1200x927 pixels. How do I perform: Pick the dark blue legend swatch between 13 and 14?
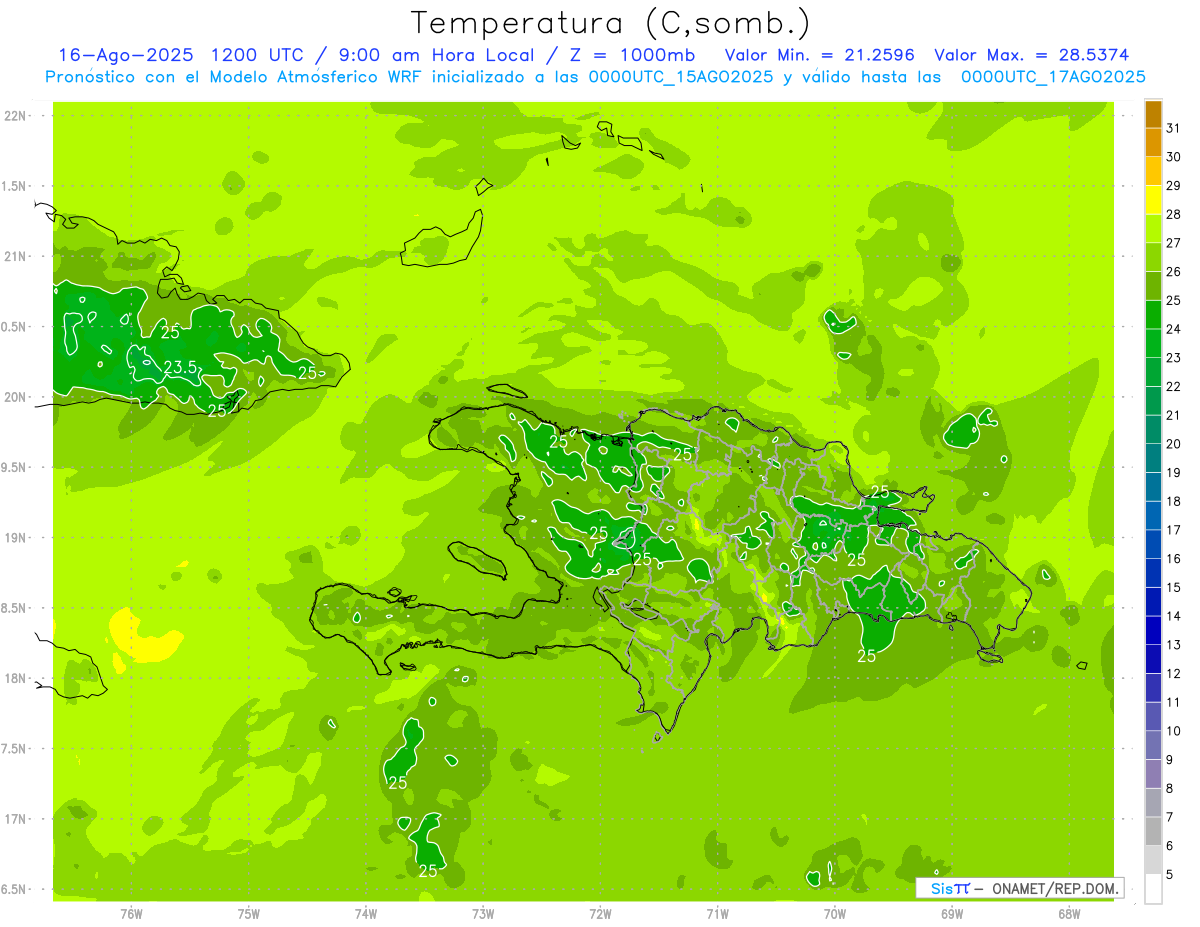pyautogui.click(x=1153, y=630)
